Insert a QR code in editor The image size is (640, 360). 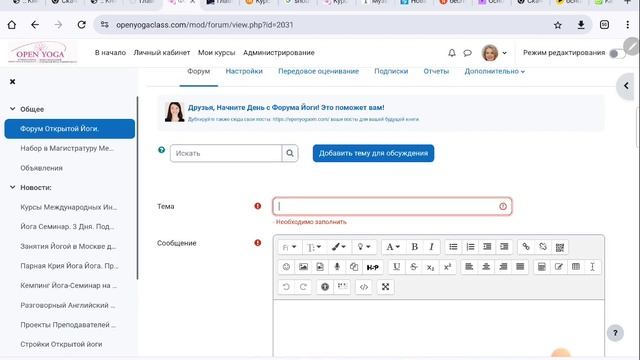[x=560, y=247]
